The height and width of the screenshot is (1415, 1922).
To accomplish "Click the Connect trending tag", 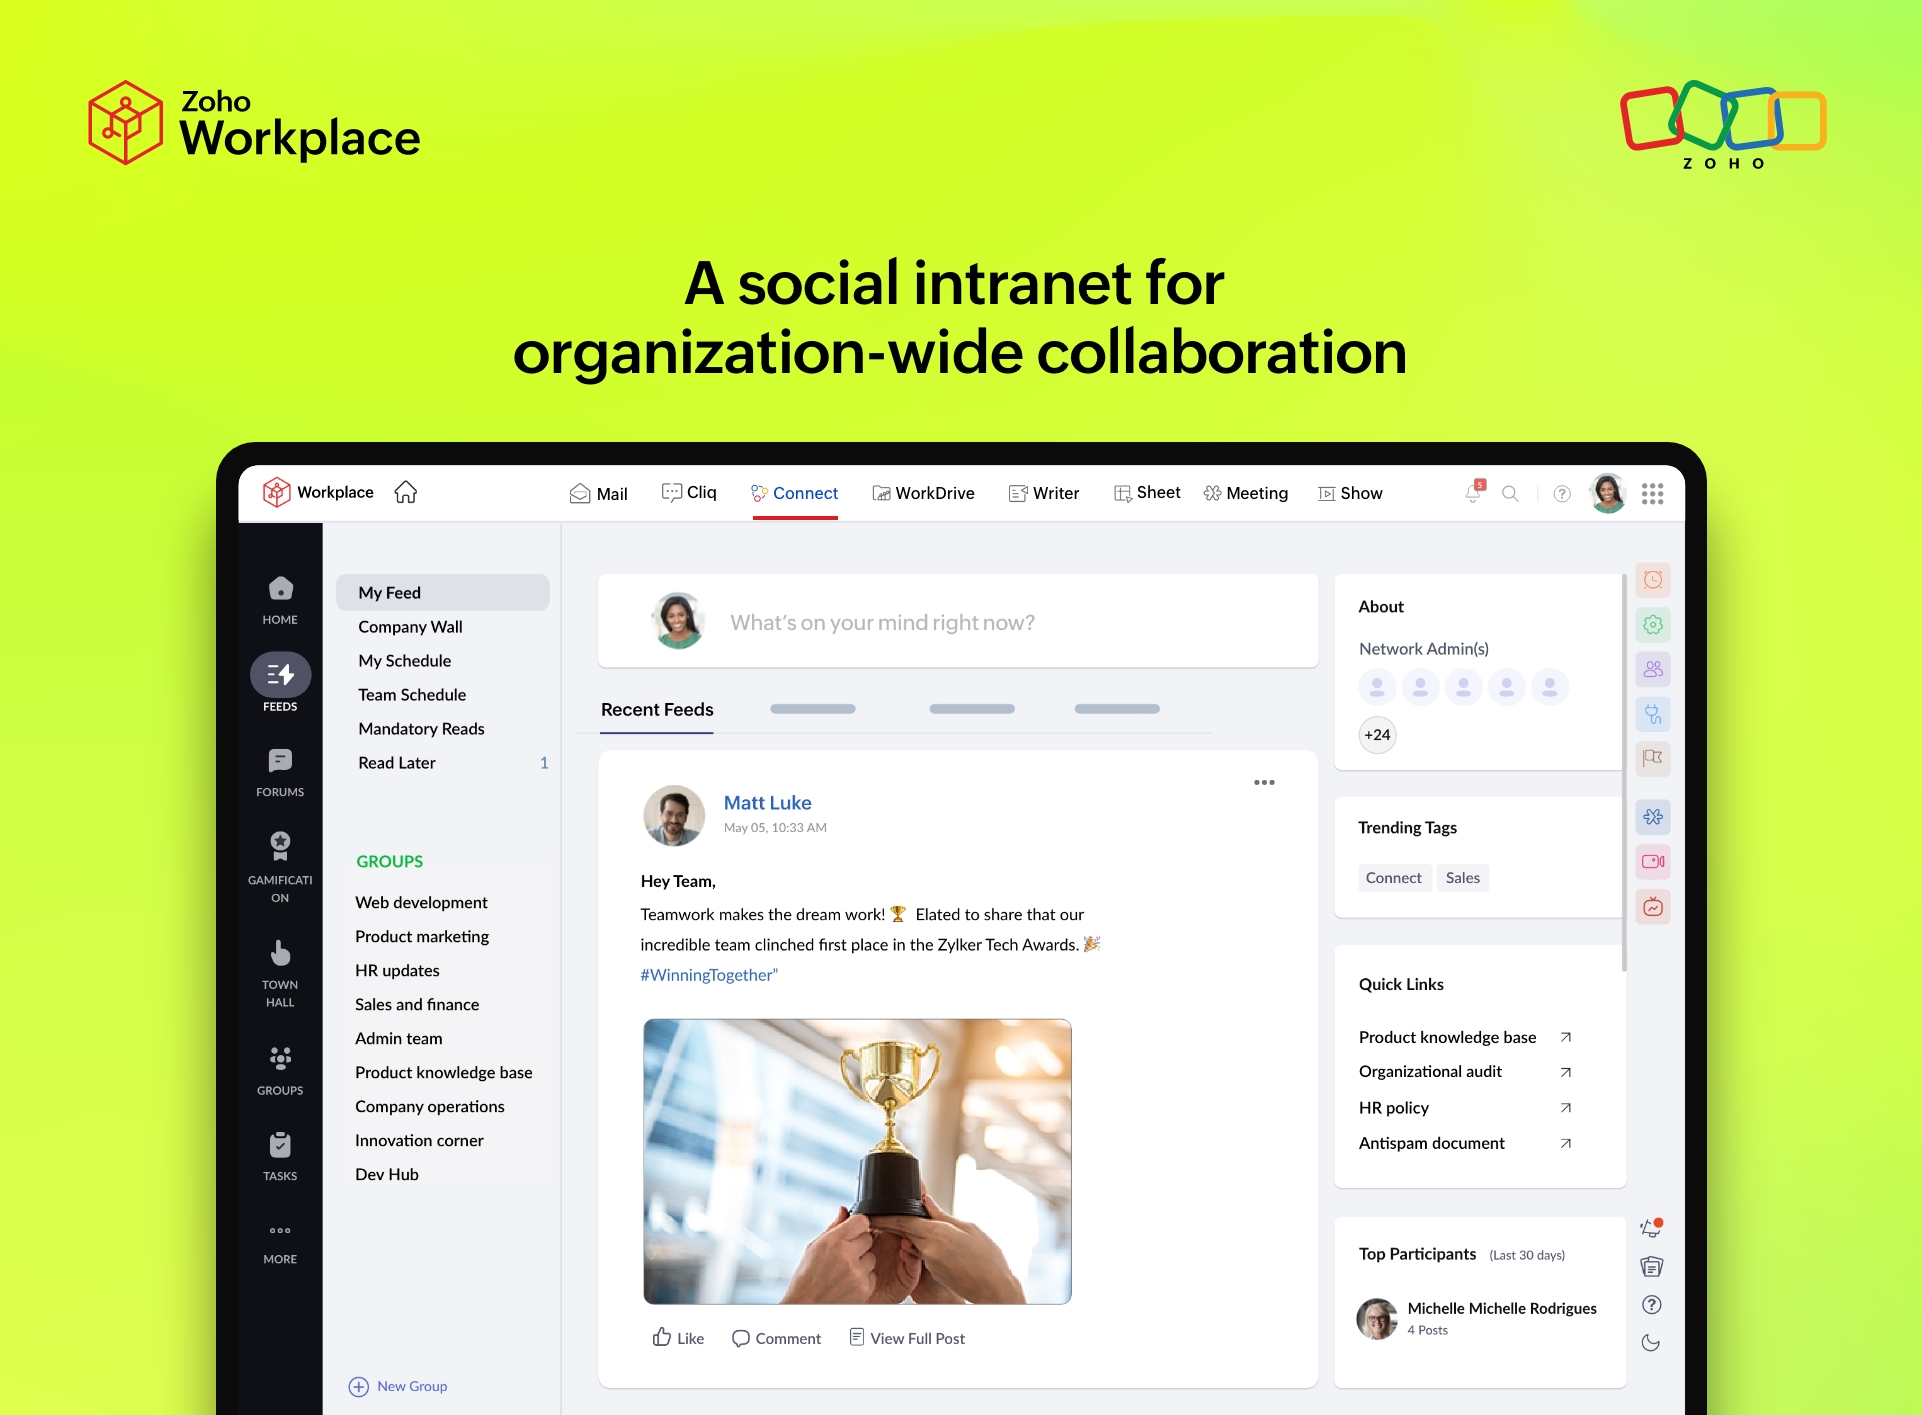I will pos(1393,877).
